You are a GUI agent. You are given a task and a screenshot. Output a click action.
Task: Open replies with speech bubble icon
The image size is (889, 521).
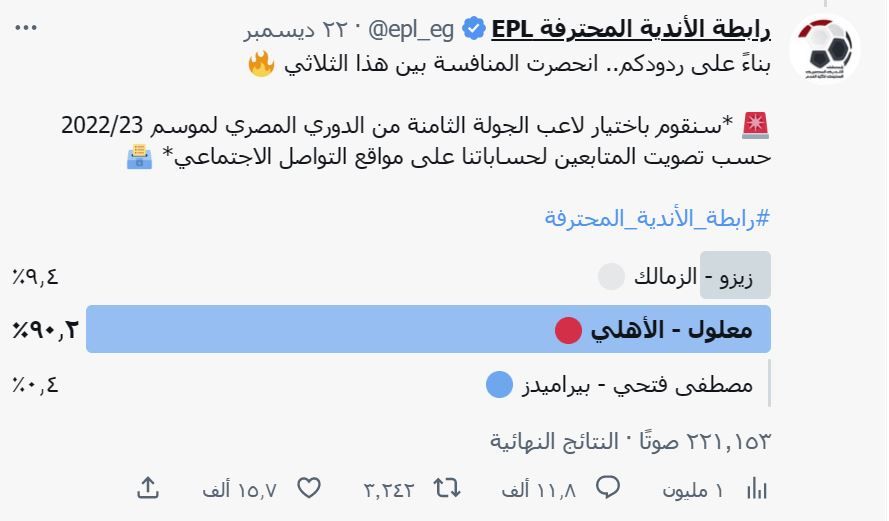pyautogui.click(x=608, y=488)
